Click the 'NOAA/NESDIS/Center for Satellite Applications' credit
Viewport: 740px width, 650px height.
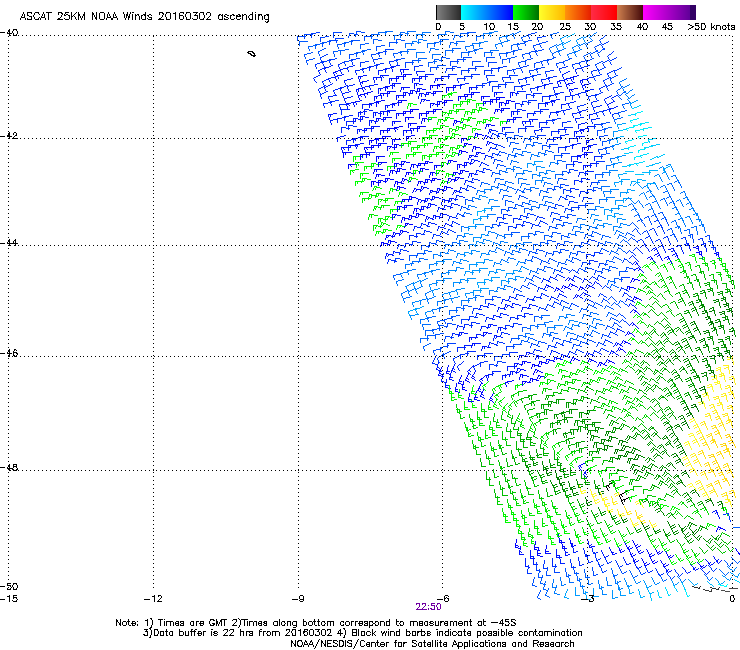pos(432,644)
